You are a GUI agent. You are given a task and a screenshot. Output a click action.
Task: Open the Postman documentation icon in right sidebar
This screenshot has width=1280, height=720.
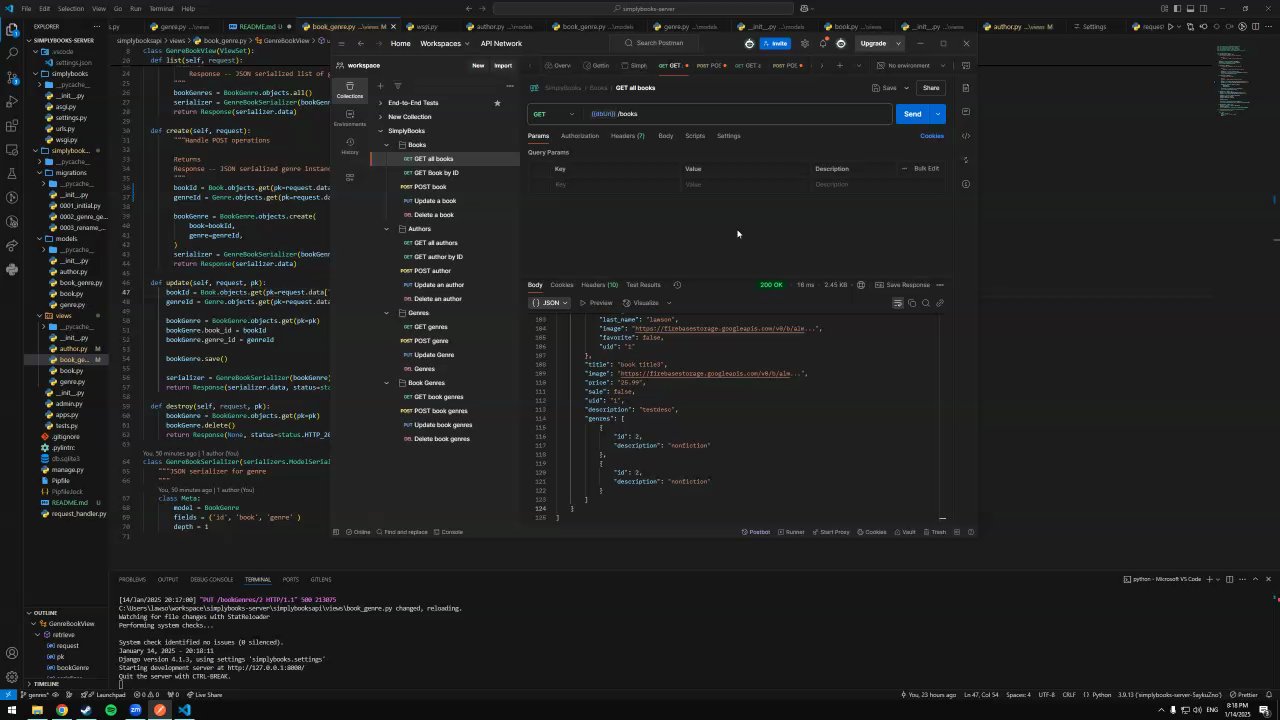coord(965,88)
